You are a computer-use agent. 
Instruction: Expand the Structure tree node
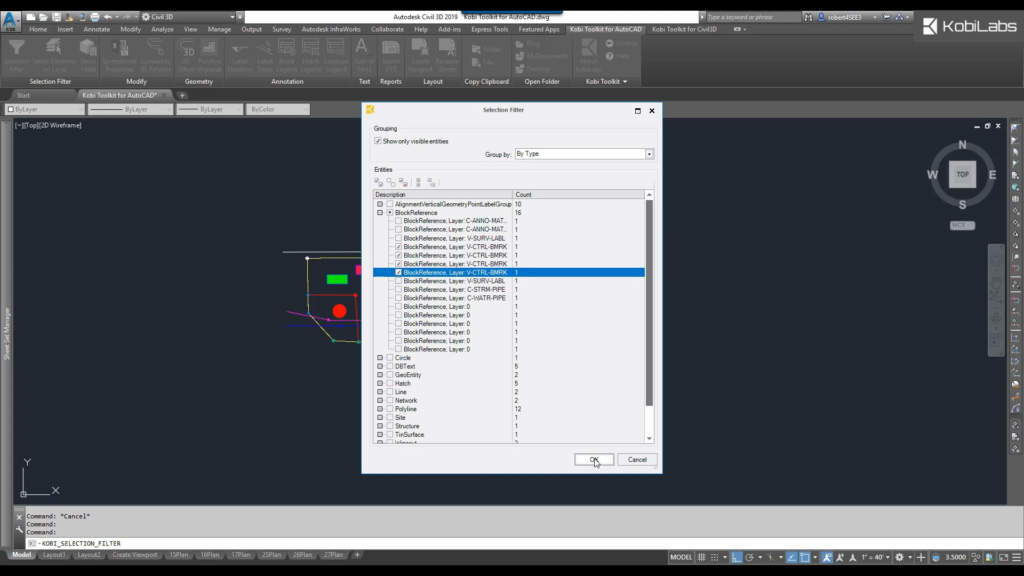point(380,426)
